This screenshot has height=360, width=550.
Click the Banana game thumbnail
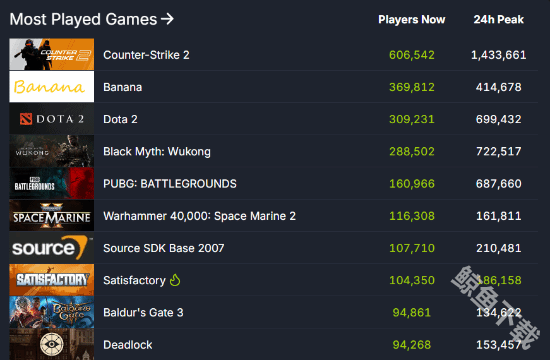click(x=52, y=87)
